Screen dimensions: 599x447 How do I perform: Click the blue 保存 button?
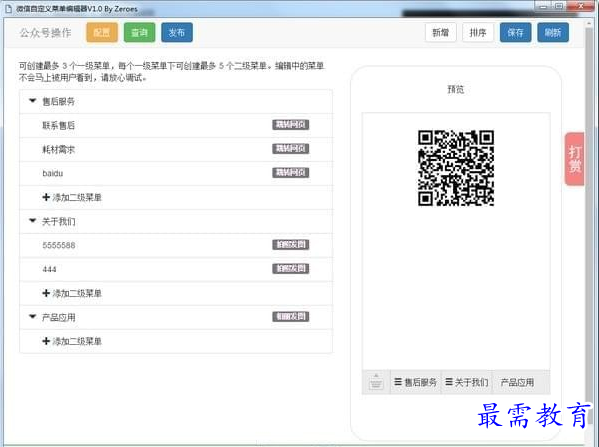(x=515, y=32)
